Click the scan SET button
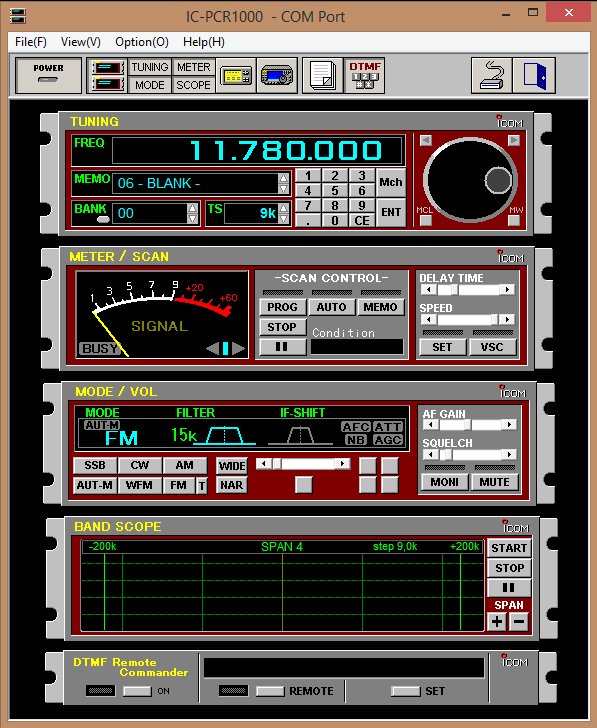The image size is (597, 728). point(442,347)
